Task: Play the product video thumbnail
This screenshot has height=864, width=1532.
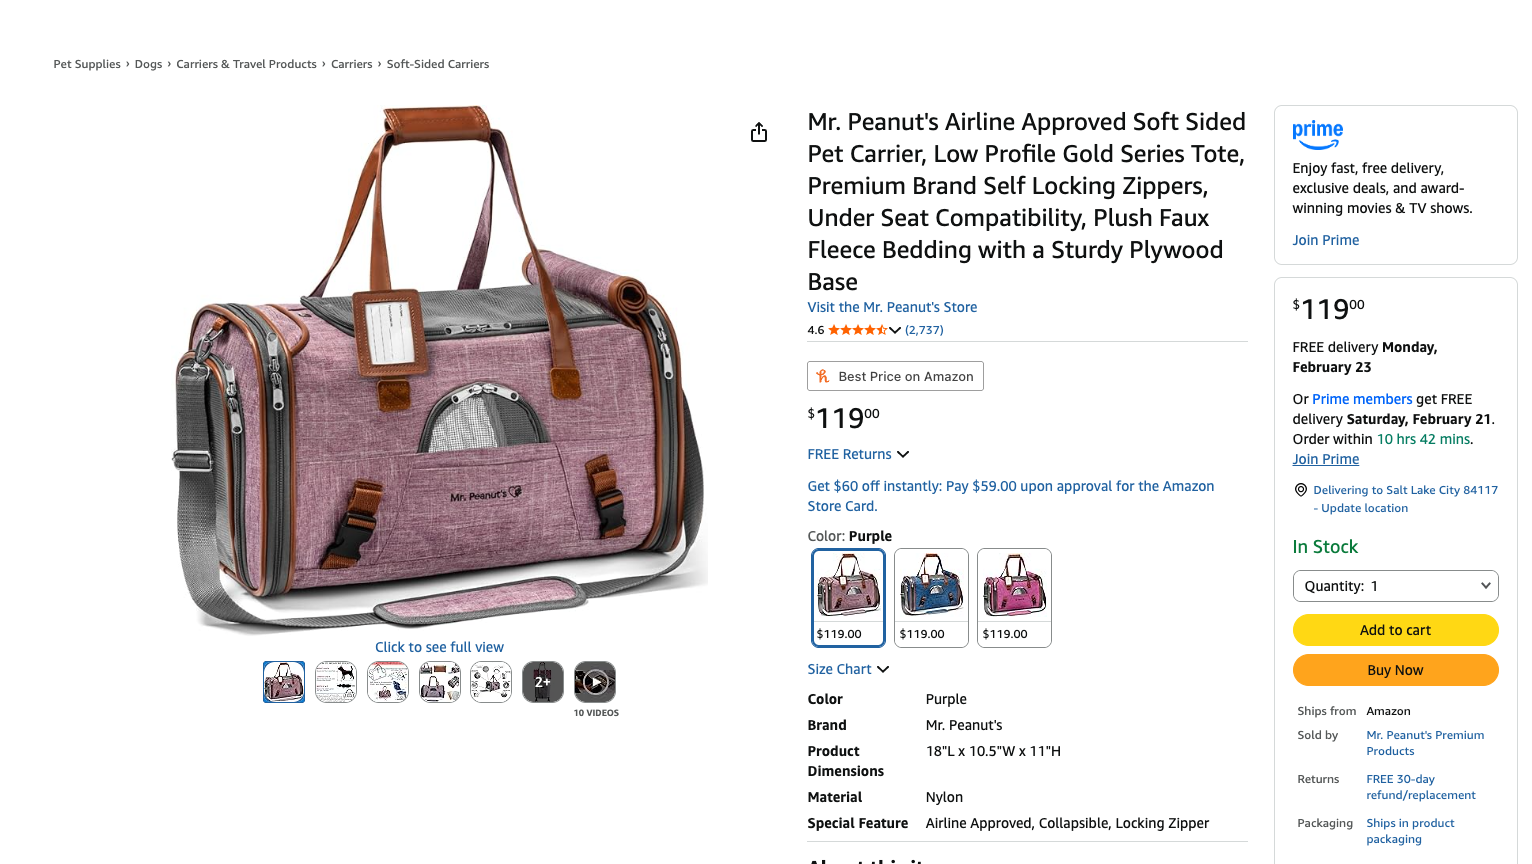Action: point(595,682)
